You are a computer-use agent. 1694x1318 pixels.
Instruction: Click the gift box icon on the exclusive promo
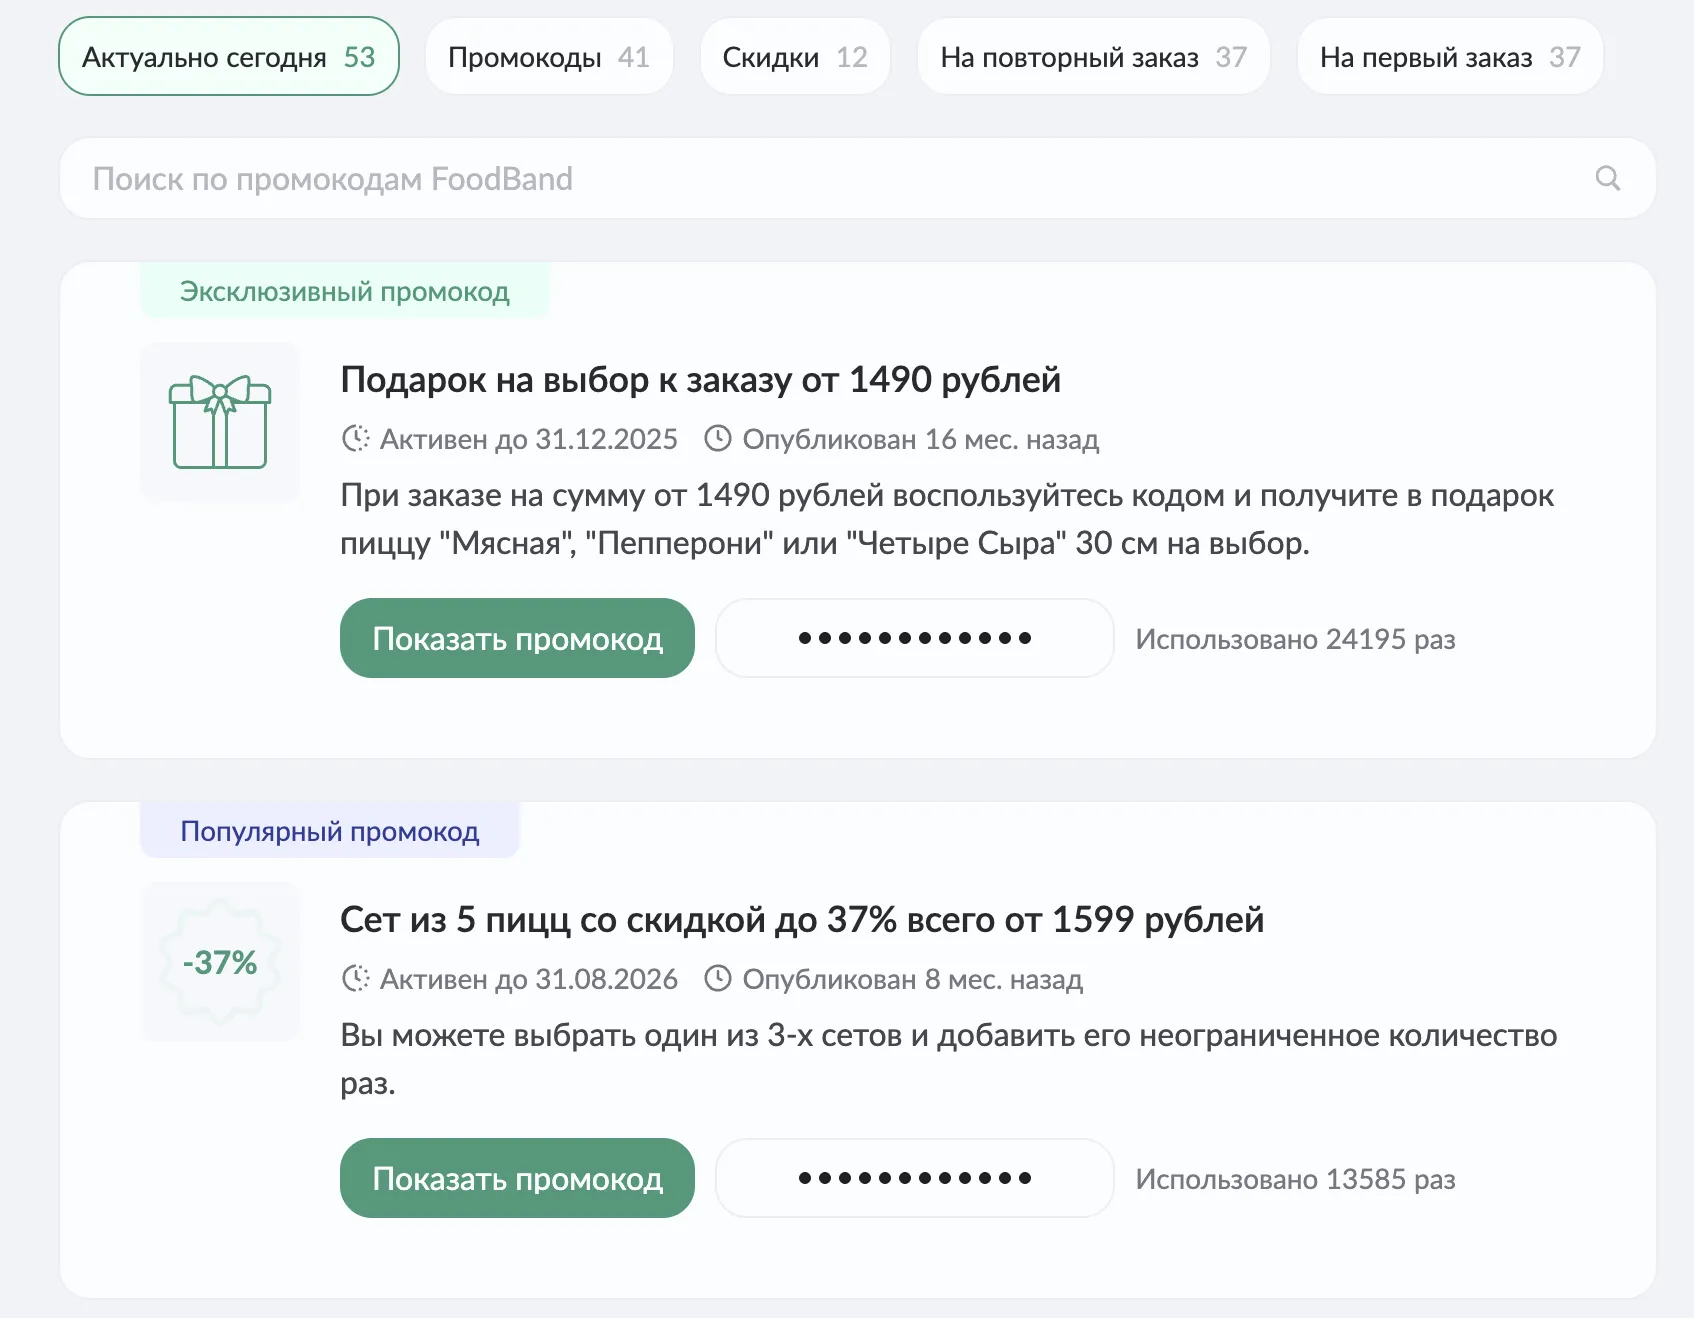pos(219,422)
